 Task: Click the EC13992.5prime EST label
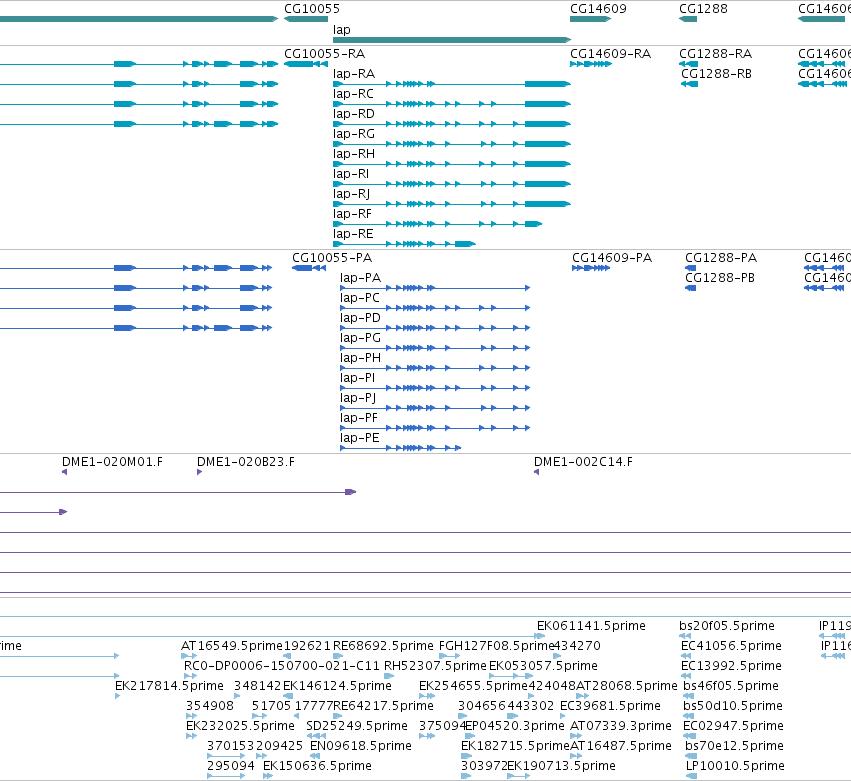coord(731,666)
